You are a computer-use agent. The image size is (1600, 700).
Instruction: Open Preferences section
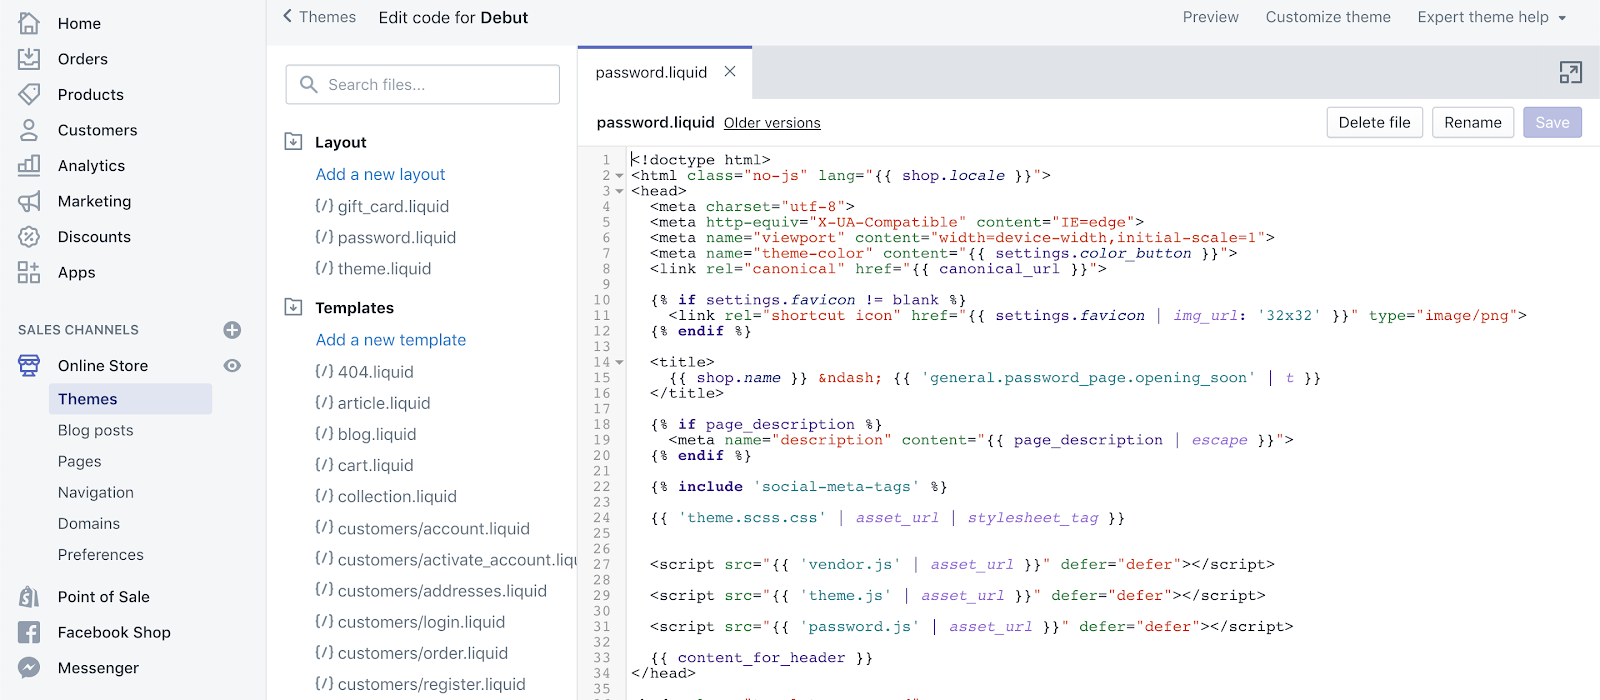coord(101,554)
